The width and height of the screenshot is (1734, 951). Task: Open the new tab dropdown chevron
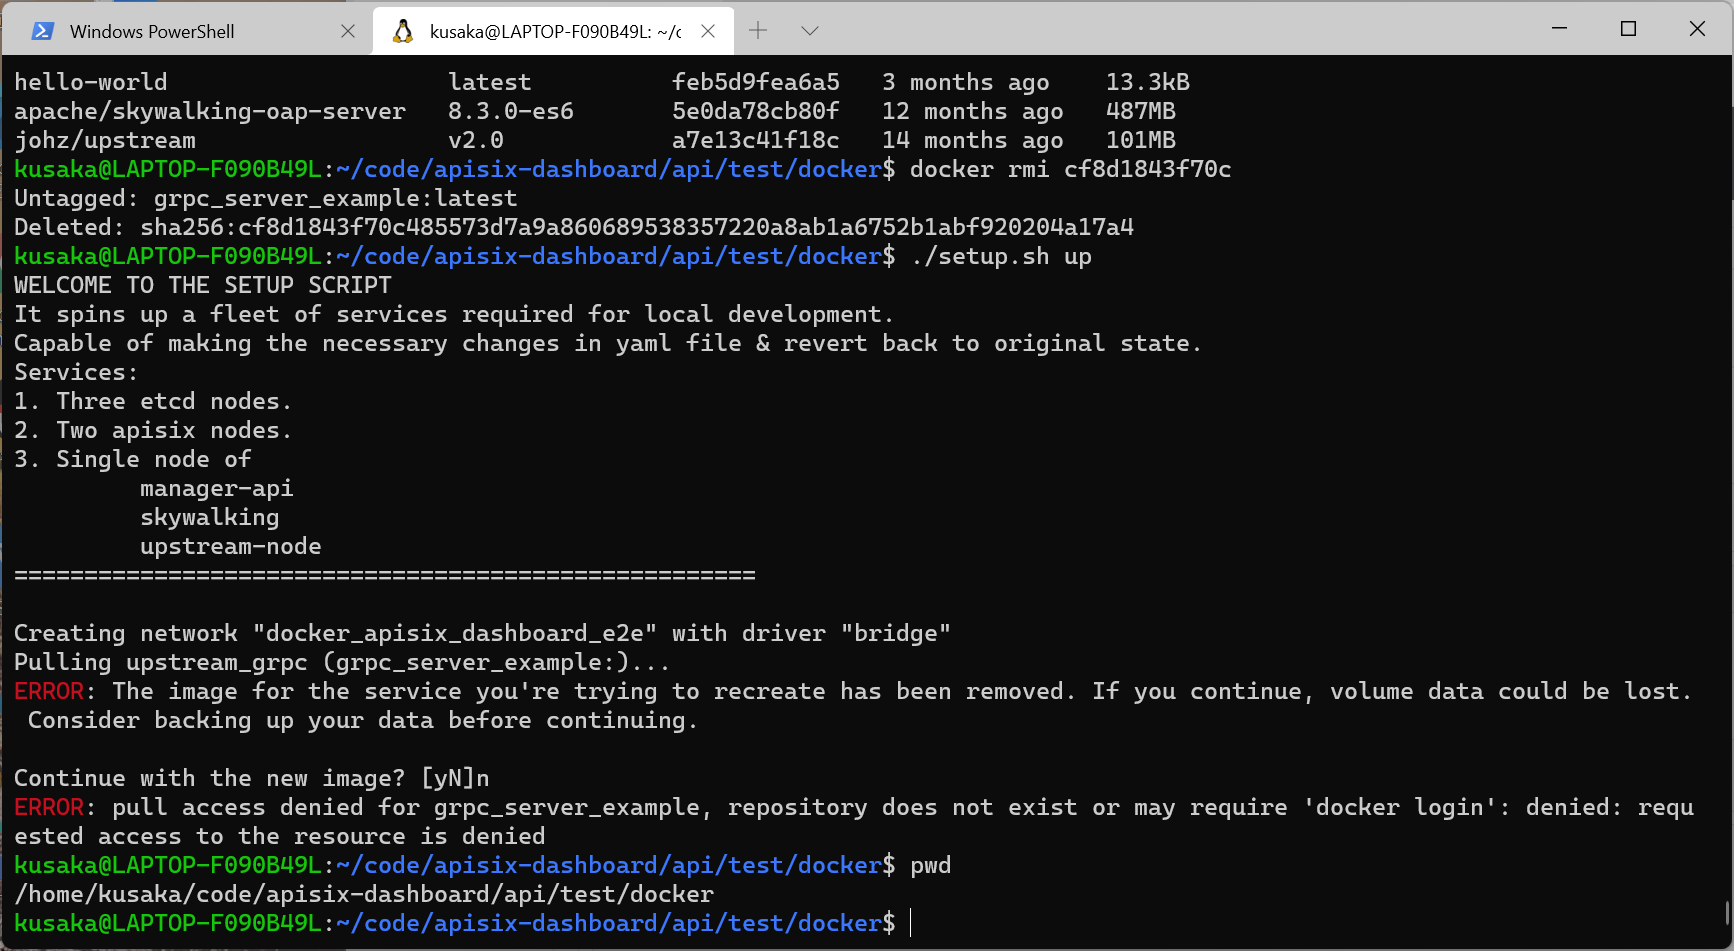pyautogui.click(x=809, y=31)
